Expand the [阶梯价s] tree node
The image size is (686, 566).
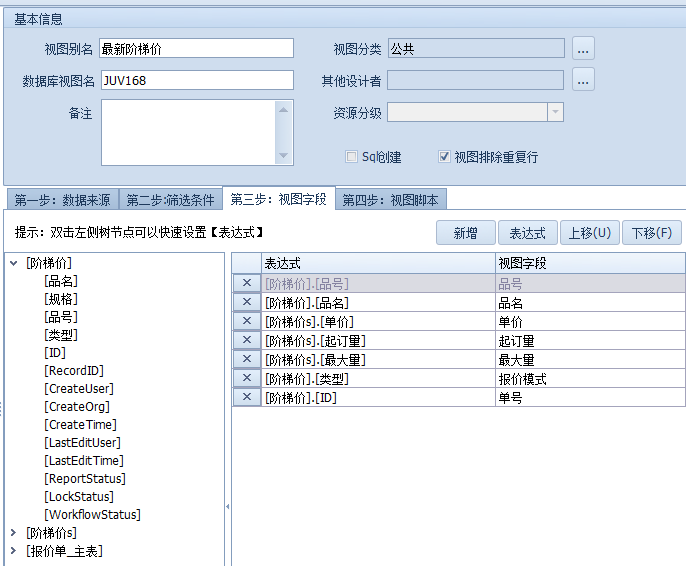[13, 533]
